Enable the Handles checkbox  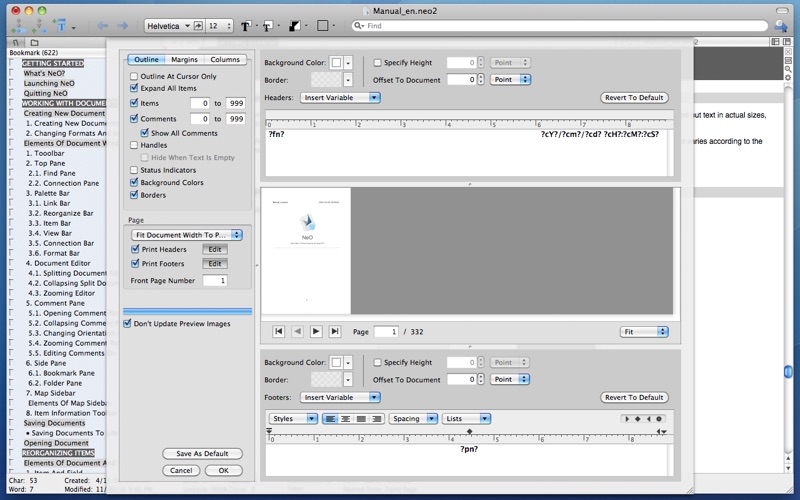click(x=134, y=145)
